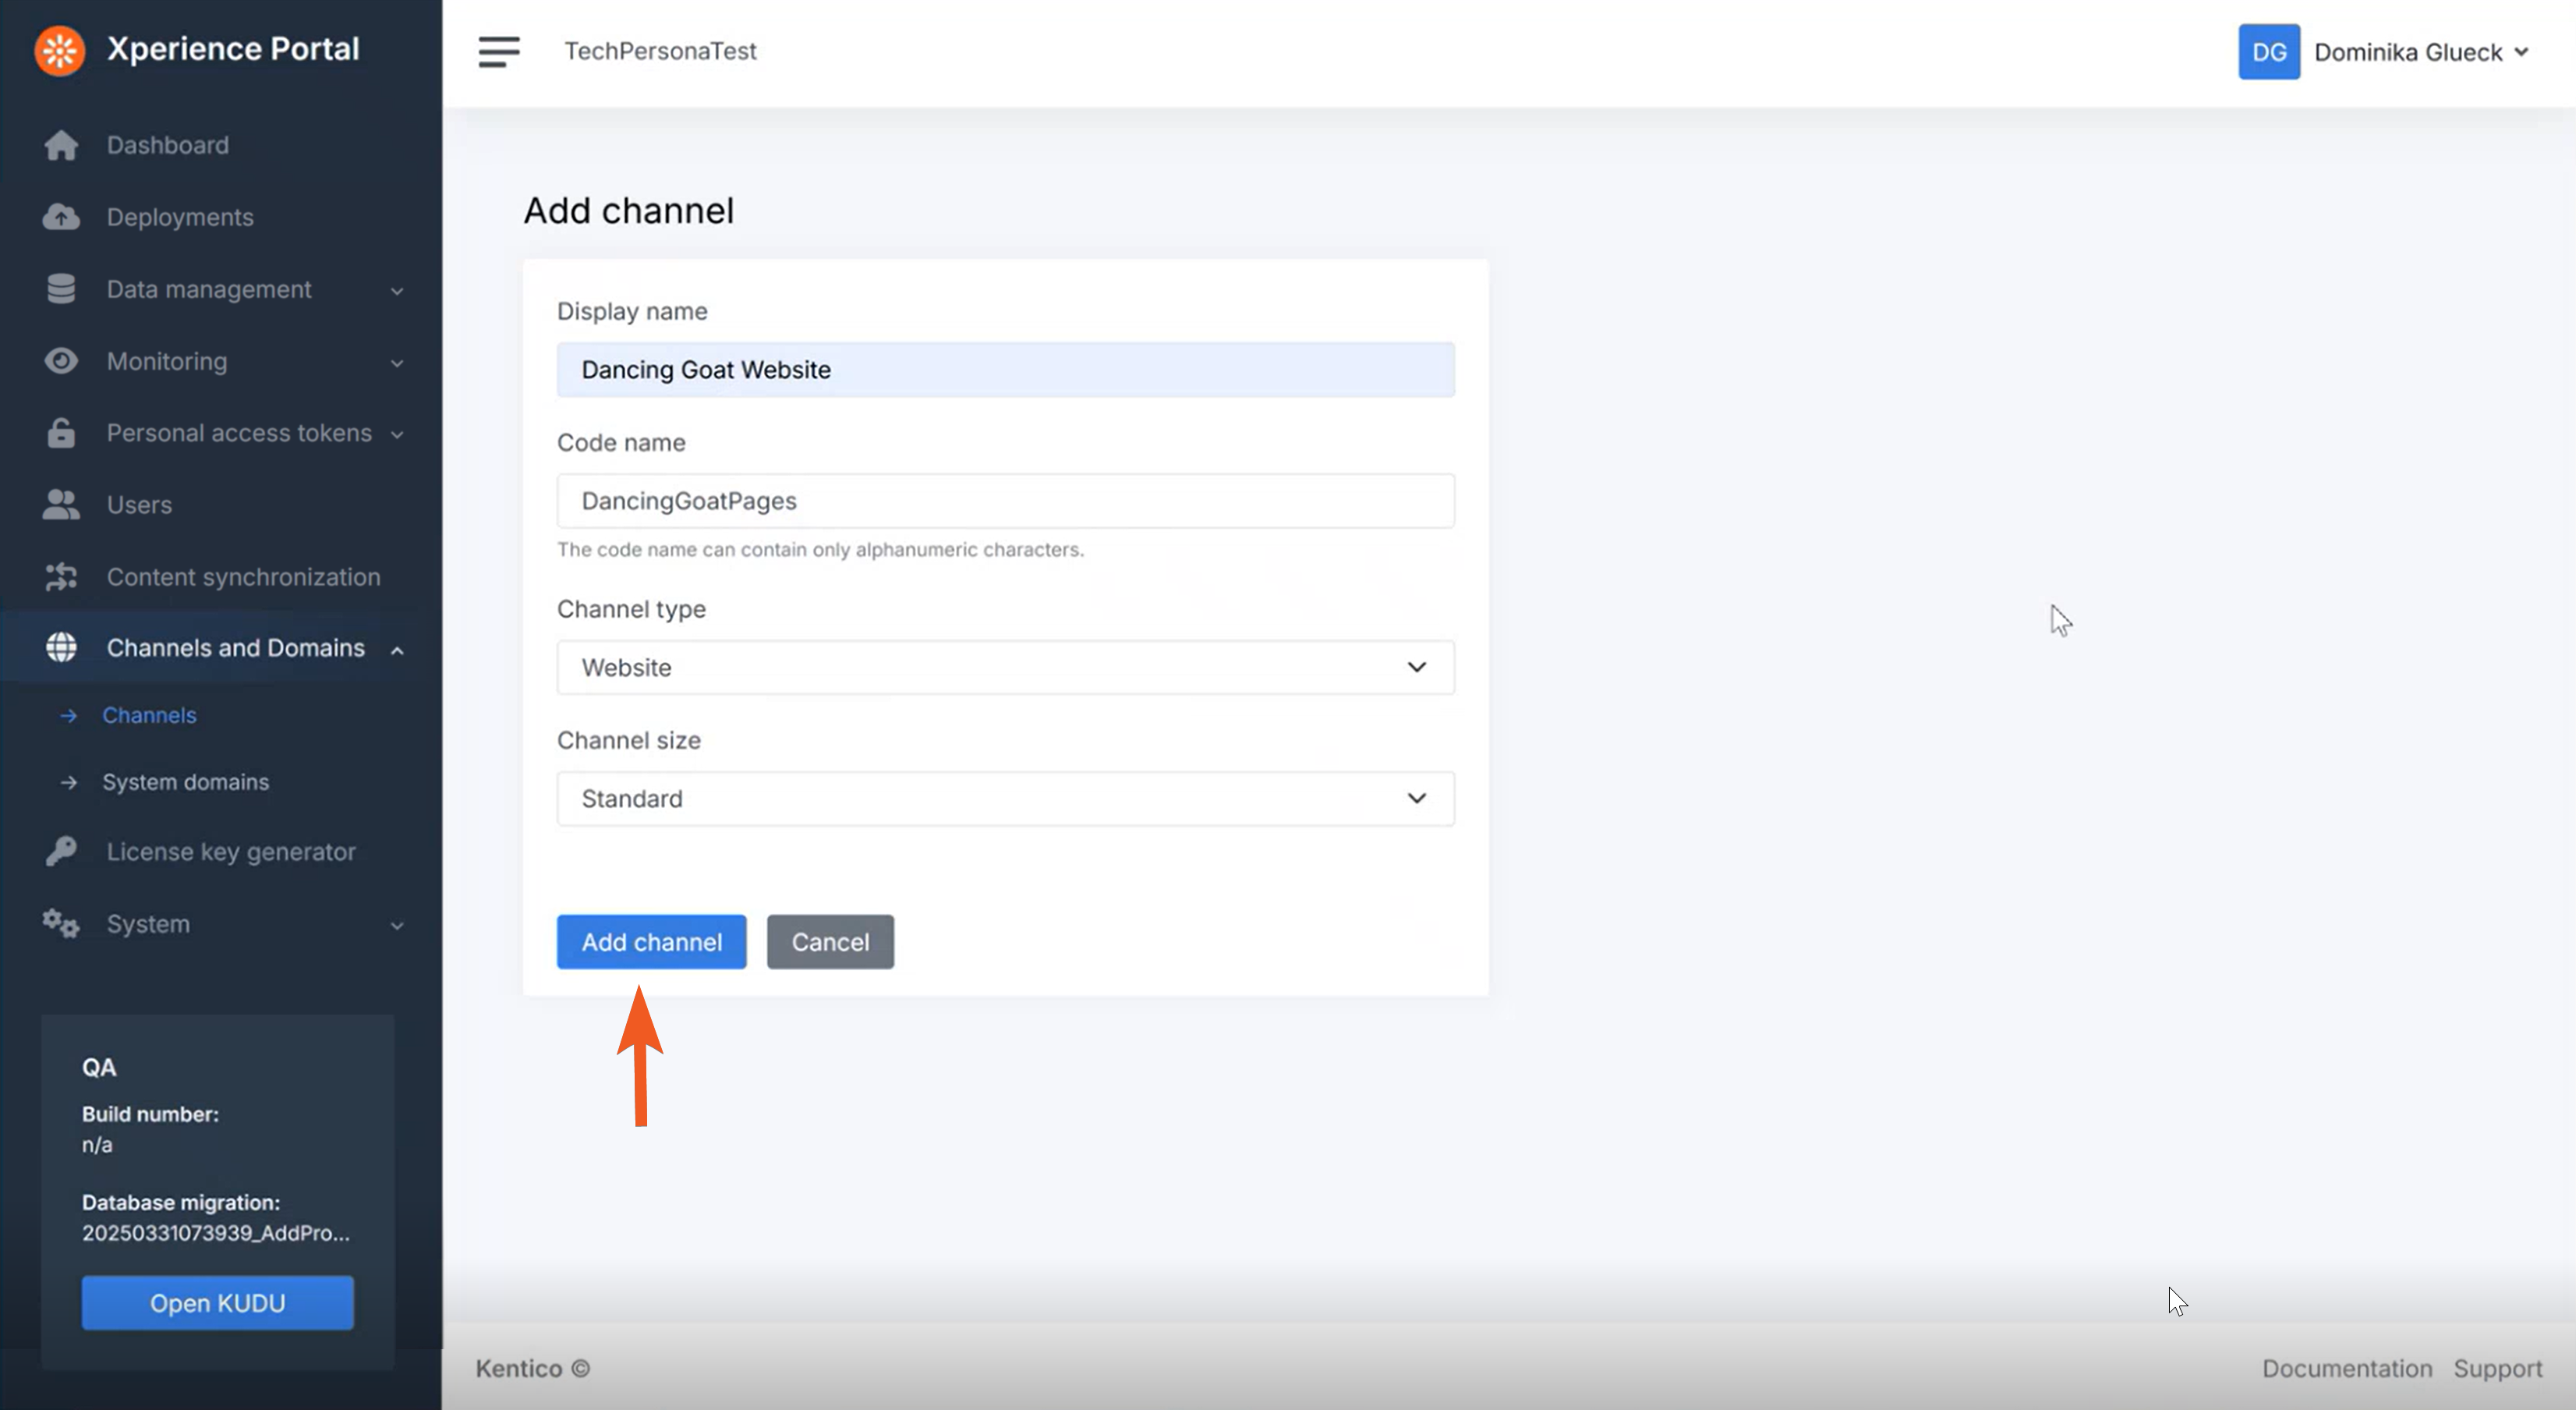
Task: Click the Dashboard home icon
Action: [61, 145]
